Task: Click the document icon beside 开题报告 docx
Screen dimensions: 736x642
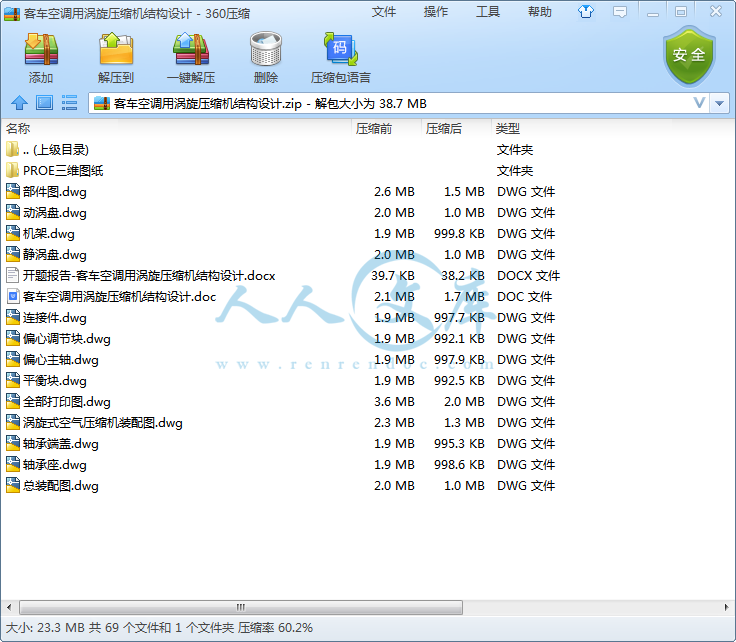Action: 13,275
